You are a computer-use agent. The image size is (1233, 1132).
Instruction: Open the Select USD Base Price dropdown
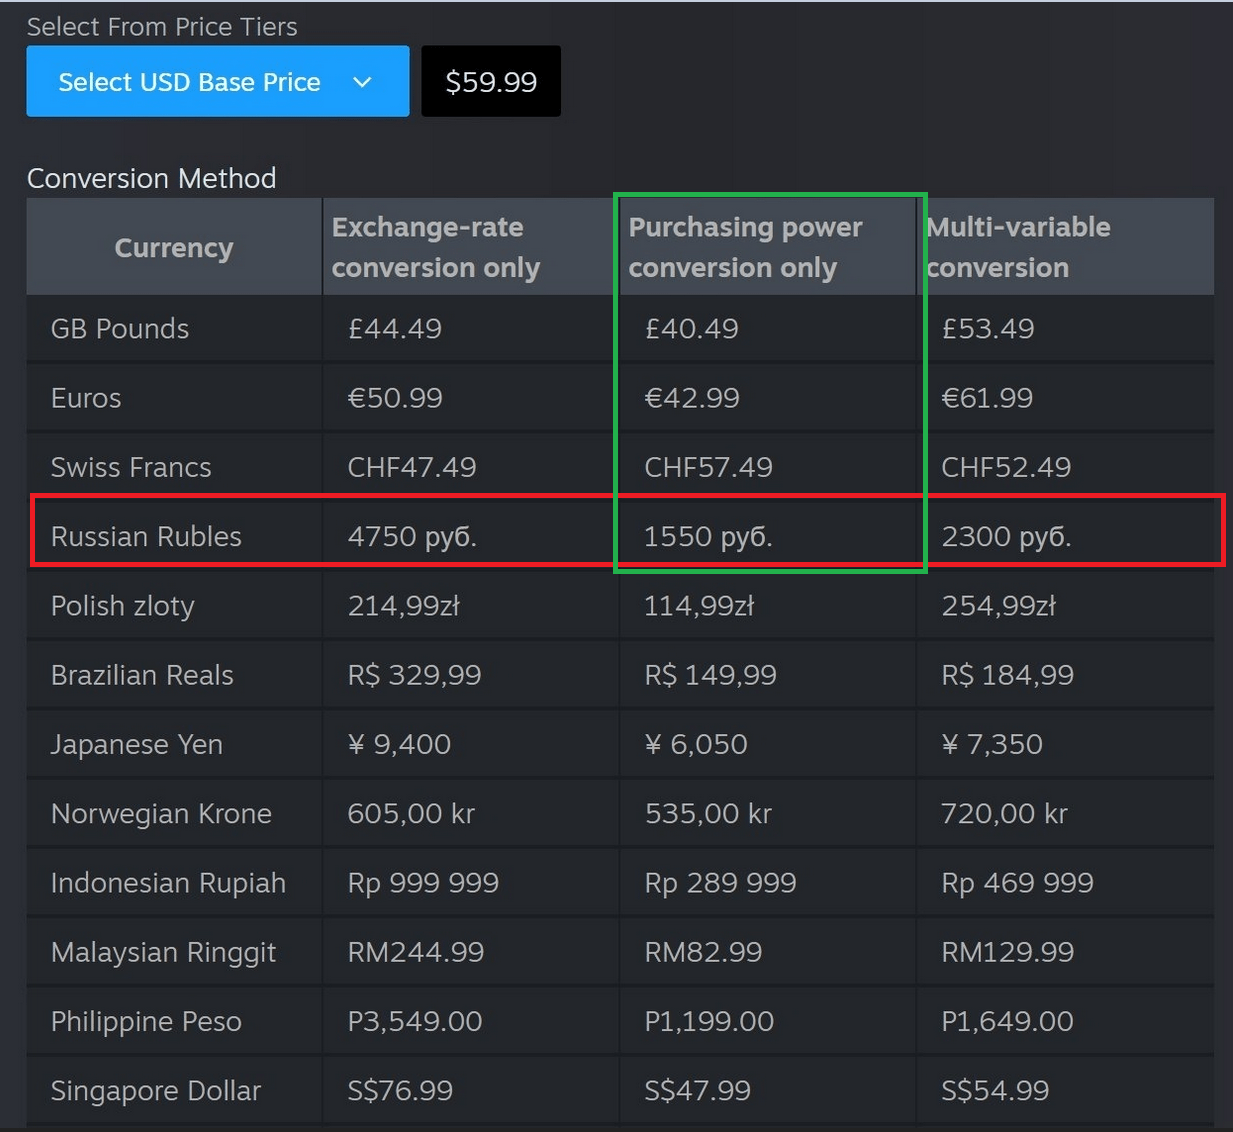pos(190,82)
